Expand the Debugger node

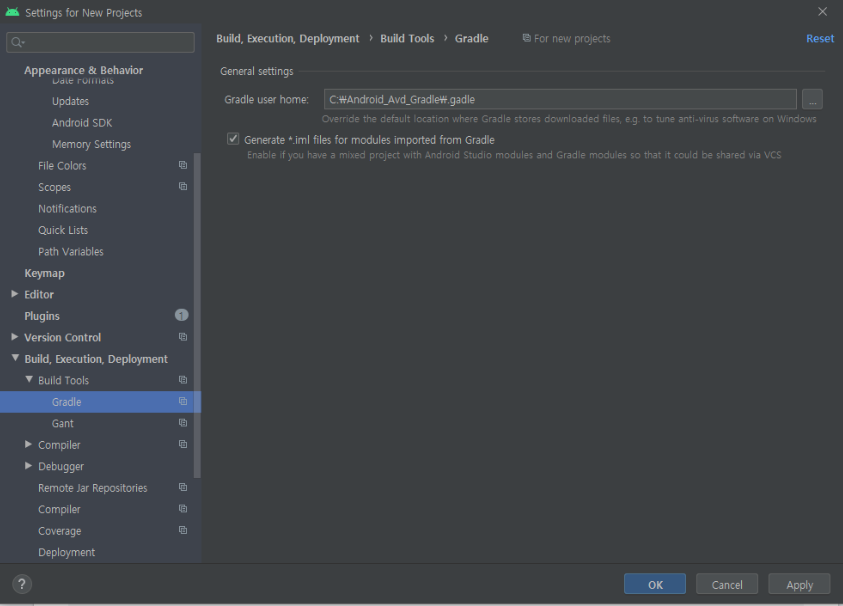[x=28, y=466]
